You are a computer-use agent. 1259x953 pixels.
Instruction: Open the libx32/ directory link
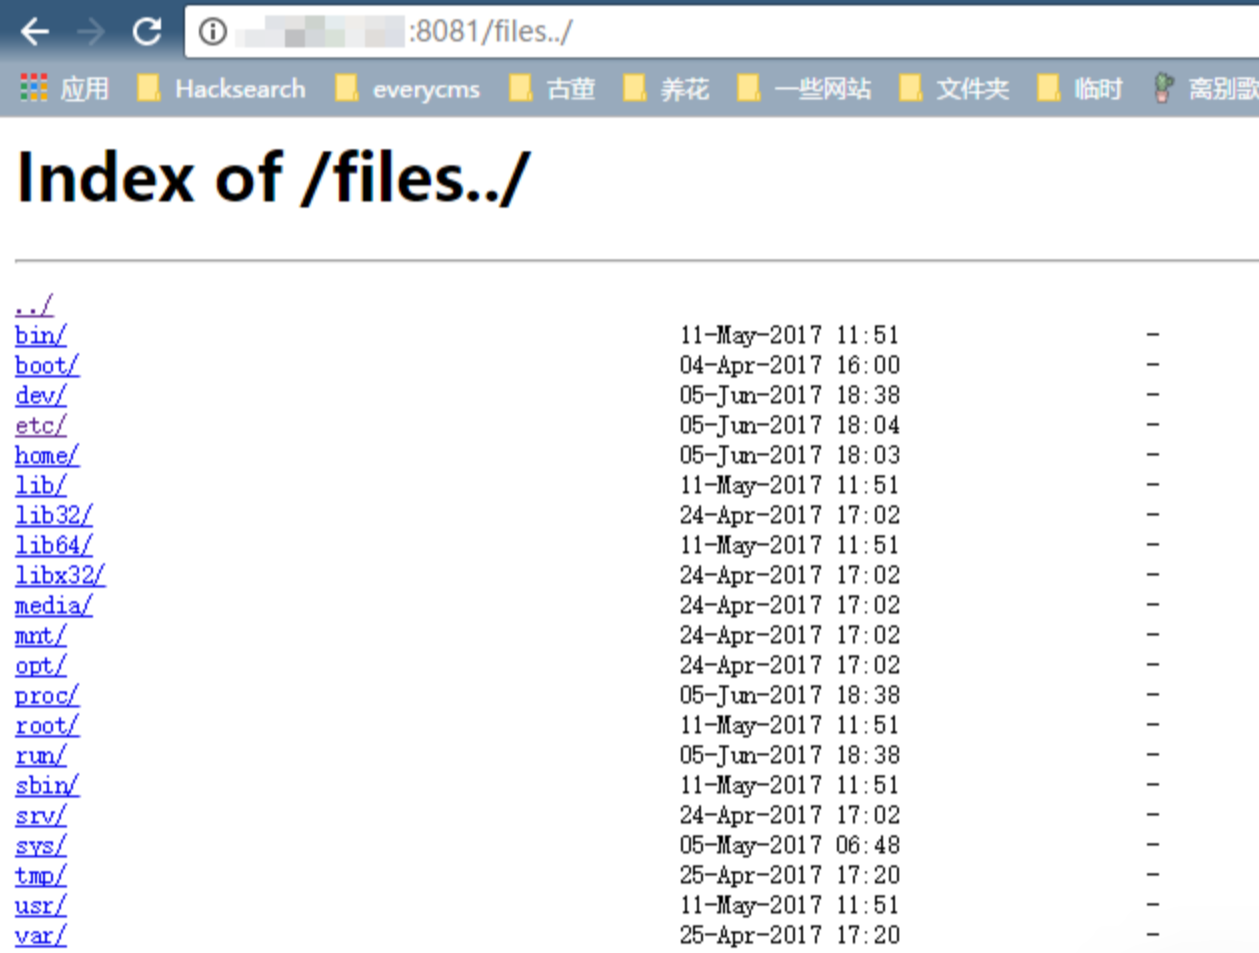[60, 575]
